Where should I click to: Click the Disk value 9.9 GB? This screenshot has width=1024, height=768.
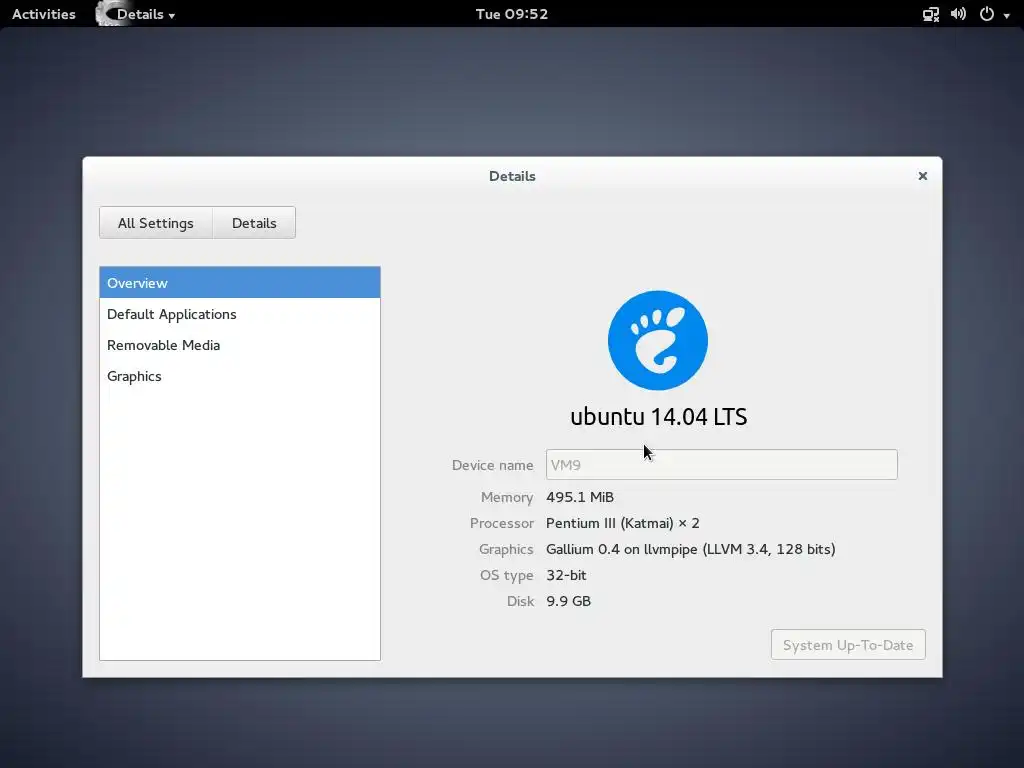pyautogui.click(x=568, y=601)
